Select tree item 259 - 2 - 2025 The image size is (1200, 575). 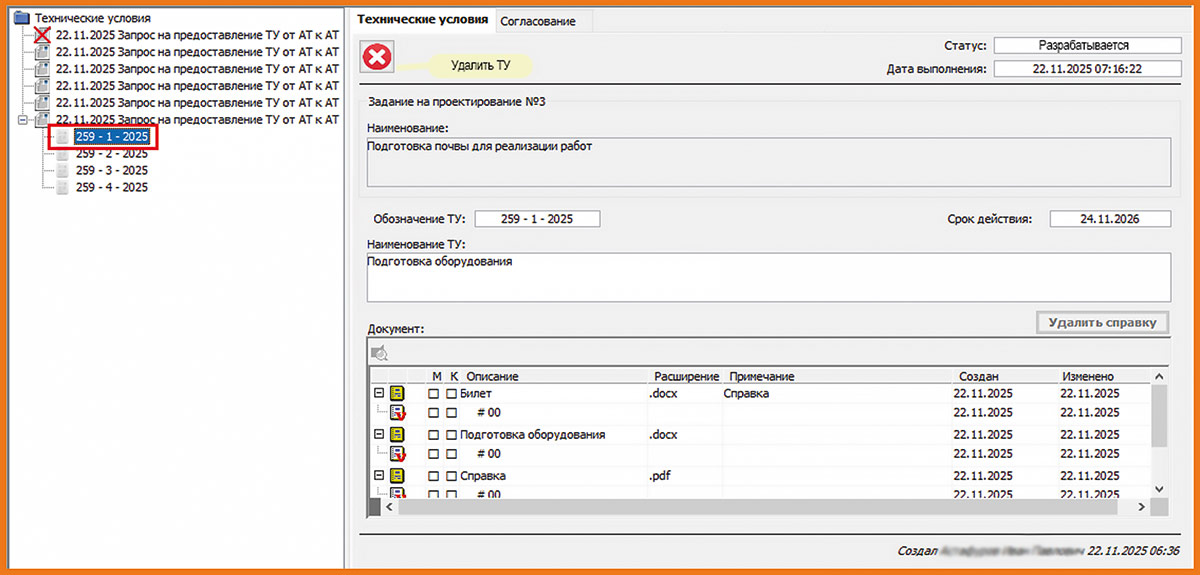pyautogui.click(x=111, y=154)
